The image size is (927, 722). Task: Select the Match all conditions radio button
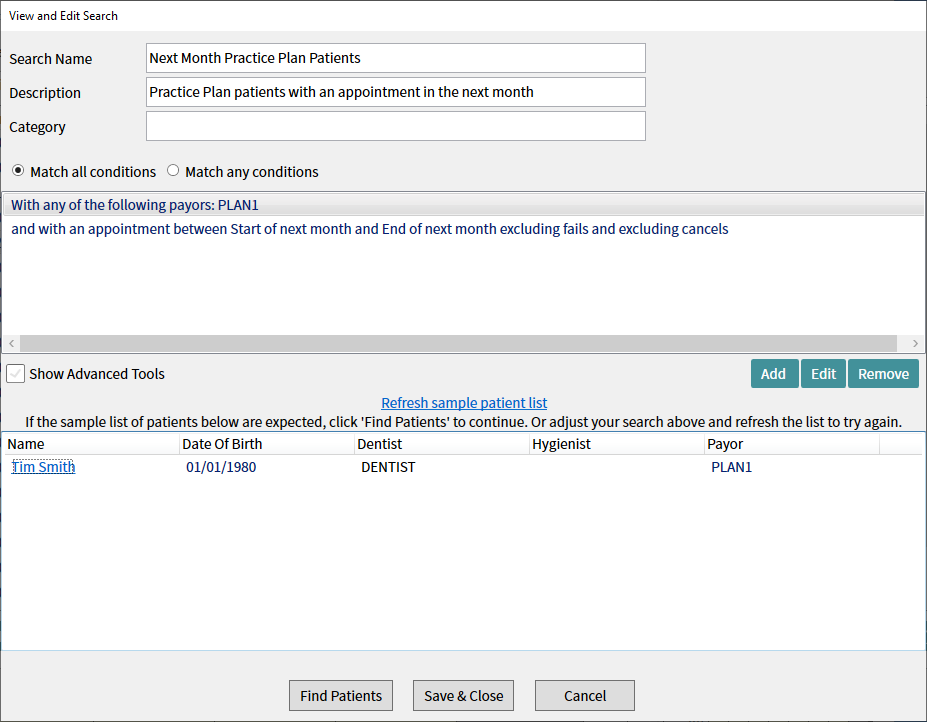18,171
